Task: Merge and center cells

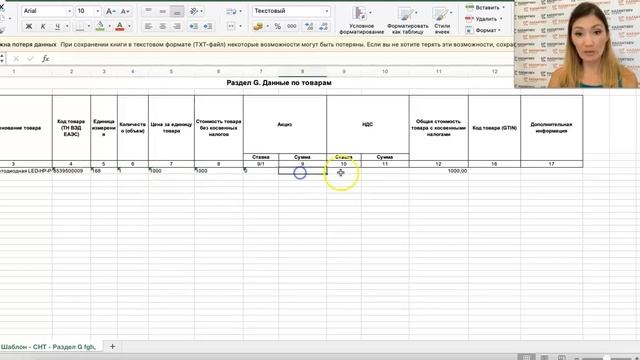Action: tap(231, 27)
